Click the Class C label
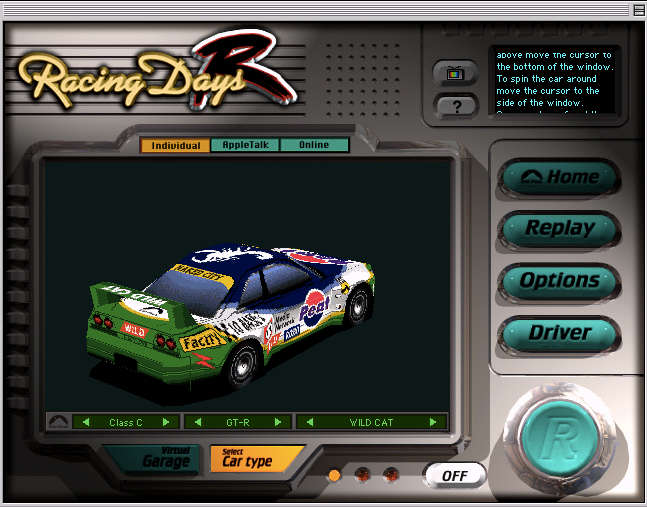This screenshot has width=647, height=507. tap(126, 422)
